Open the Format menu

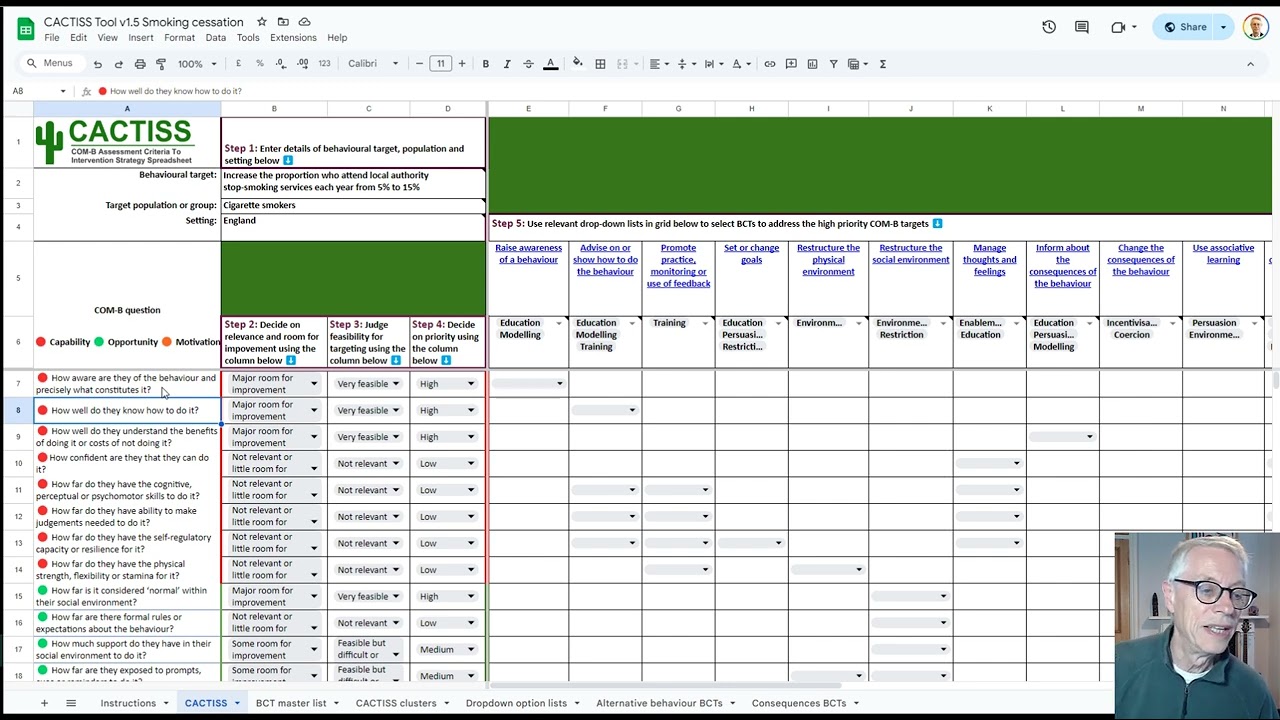pyautogui.click(x=180, y=38)
